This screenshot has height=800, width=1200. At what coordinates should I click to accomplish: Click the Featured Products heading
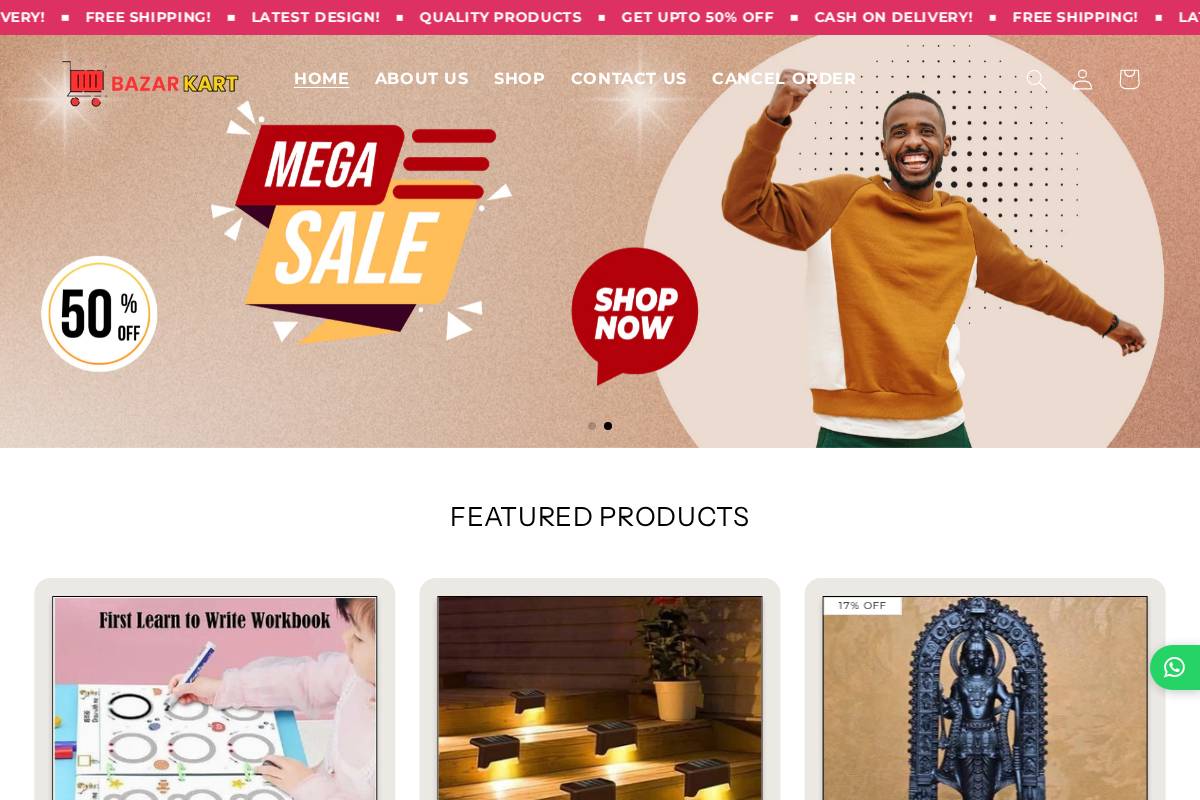(600, 517)
